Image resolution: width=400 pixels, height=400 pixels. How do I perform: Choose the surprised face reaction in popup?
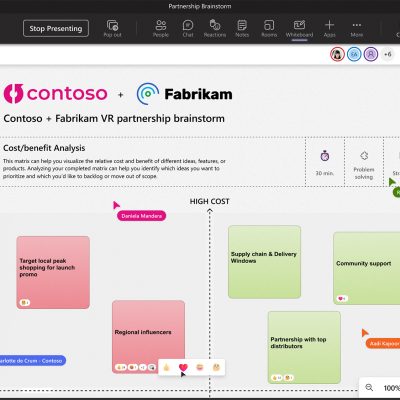[x=216, y=367]
